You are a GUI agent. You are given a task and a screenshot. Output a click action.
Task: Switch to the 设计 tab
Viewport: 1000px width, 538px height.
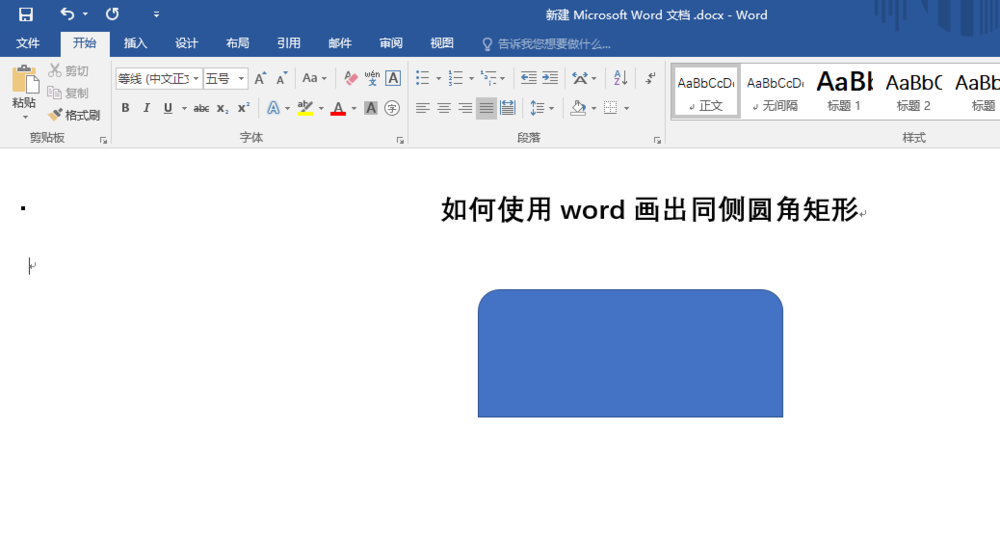coord(186,43)
